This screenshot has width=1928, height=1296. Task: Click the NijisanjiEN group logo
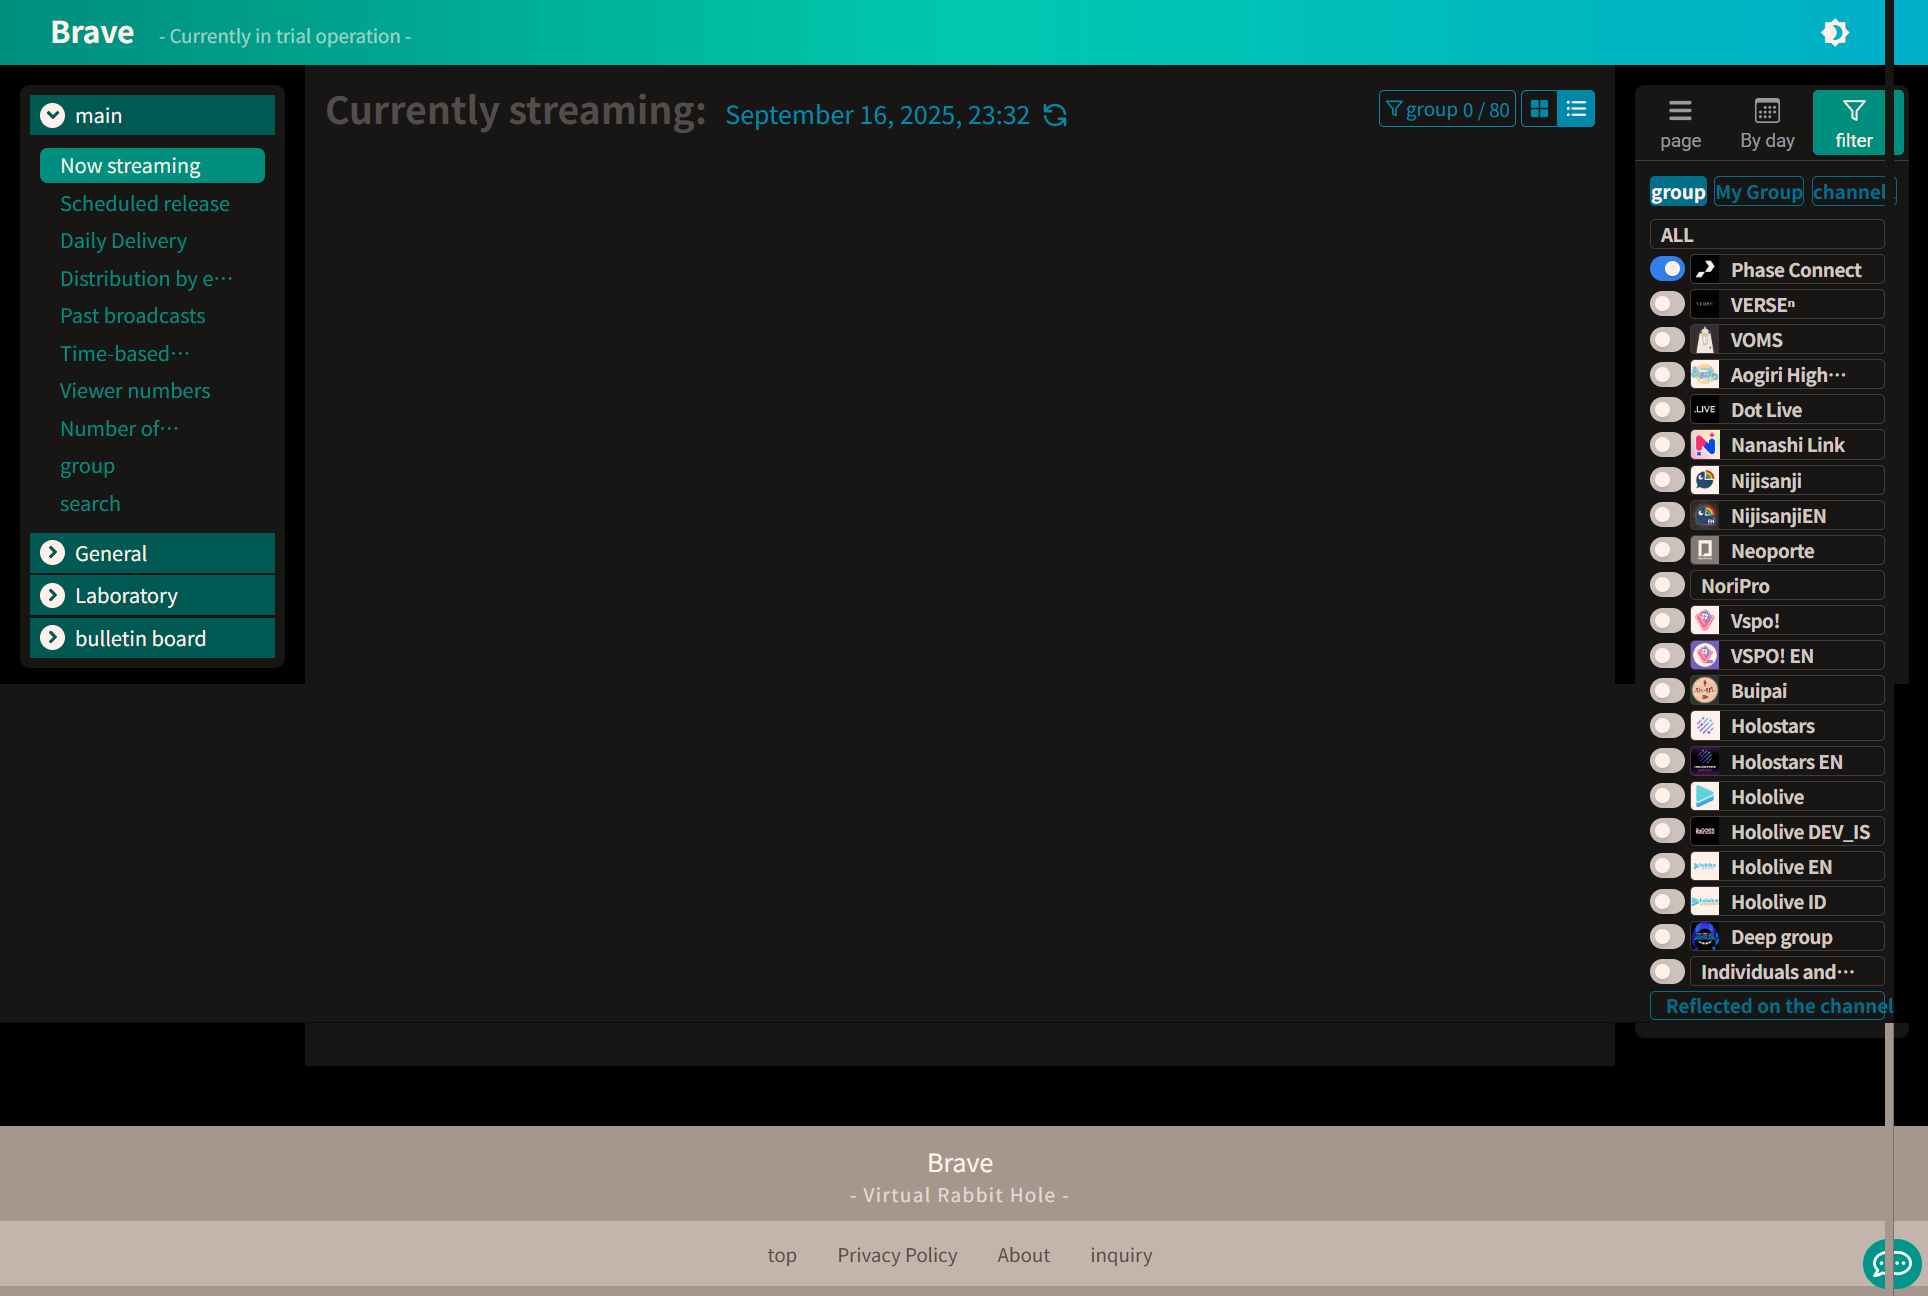(1705, 515)
